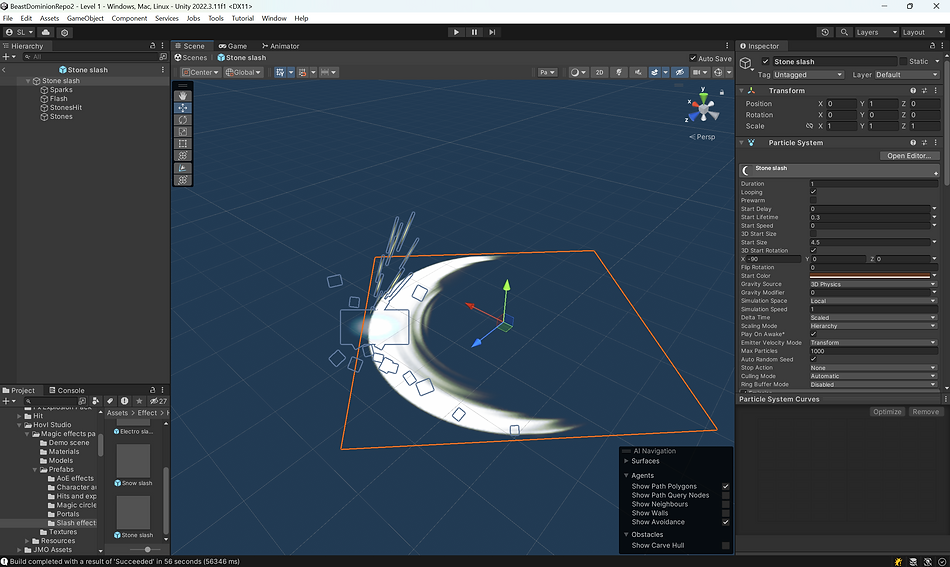Viewport: 950px width, 567px height.
Task: Toggle 2D scene view mode
Action: coord(599,72)
